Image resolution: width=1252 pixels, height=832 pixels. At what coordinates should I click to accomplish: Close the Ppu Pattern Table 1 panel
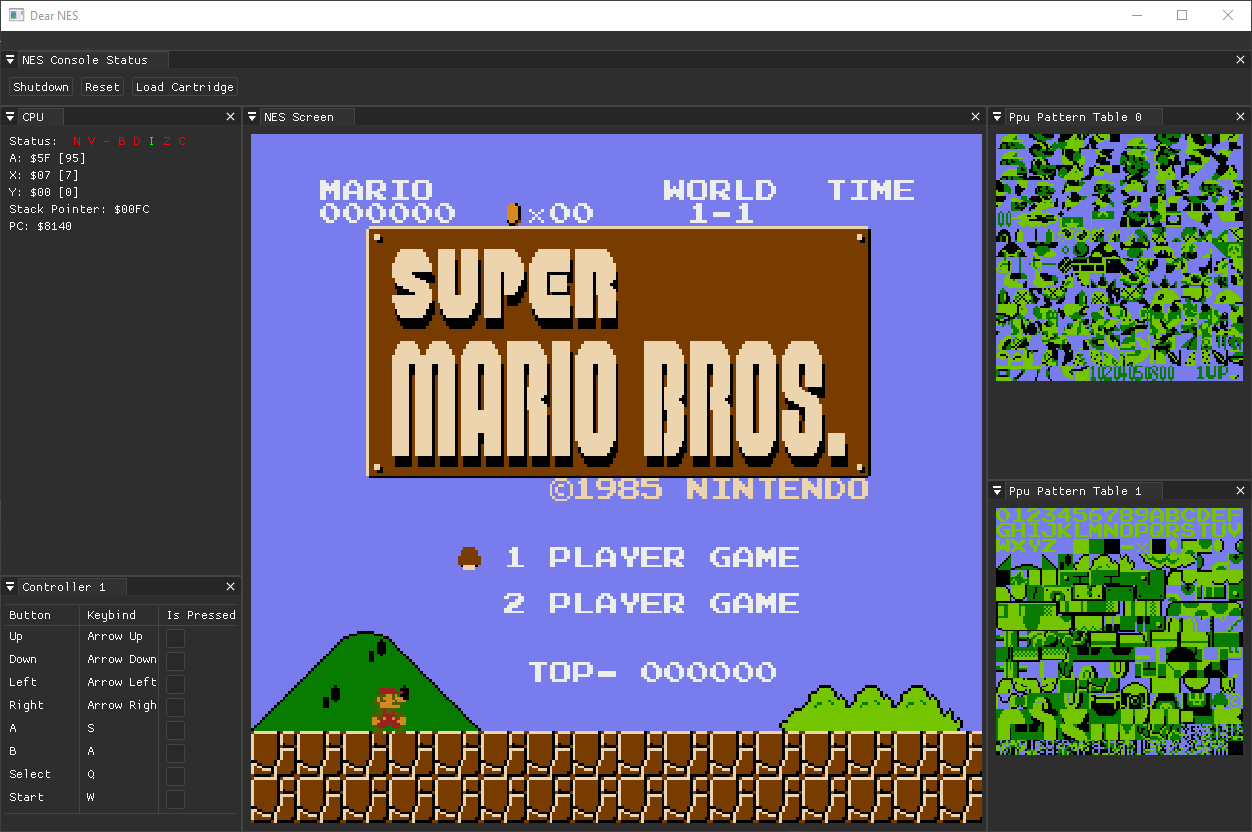[1241, 491]
